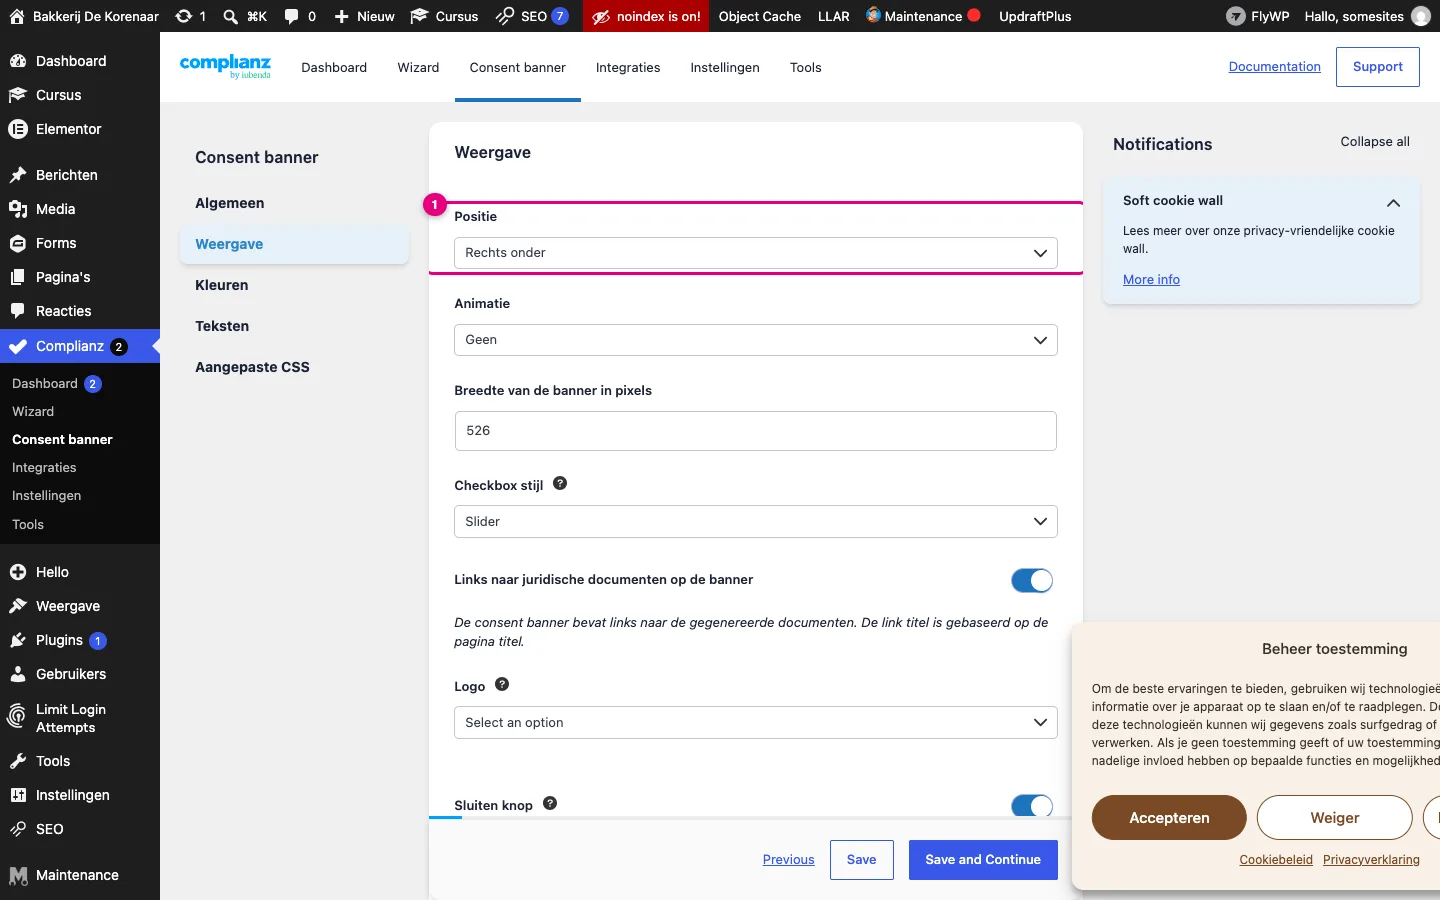Open the Instellingen tab in Complianz
This screenshot has height=900, width=1440.
(725, 67)
